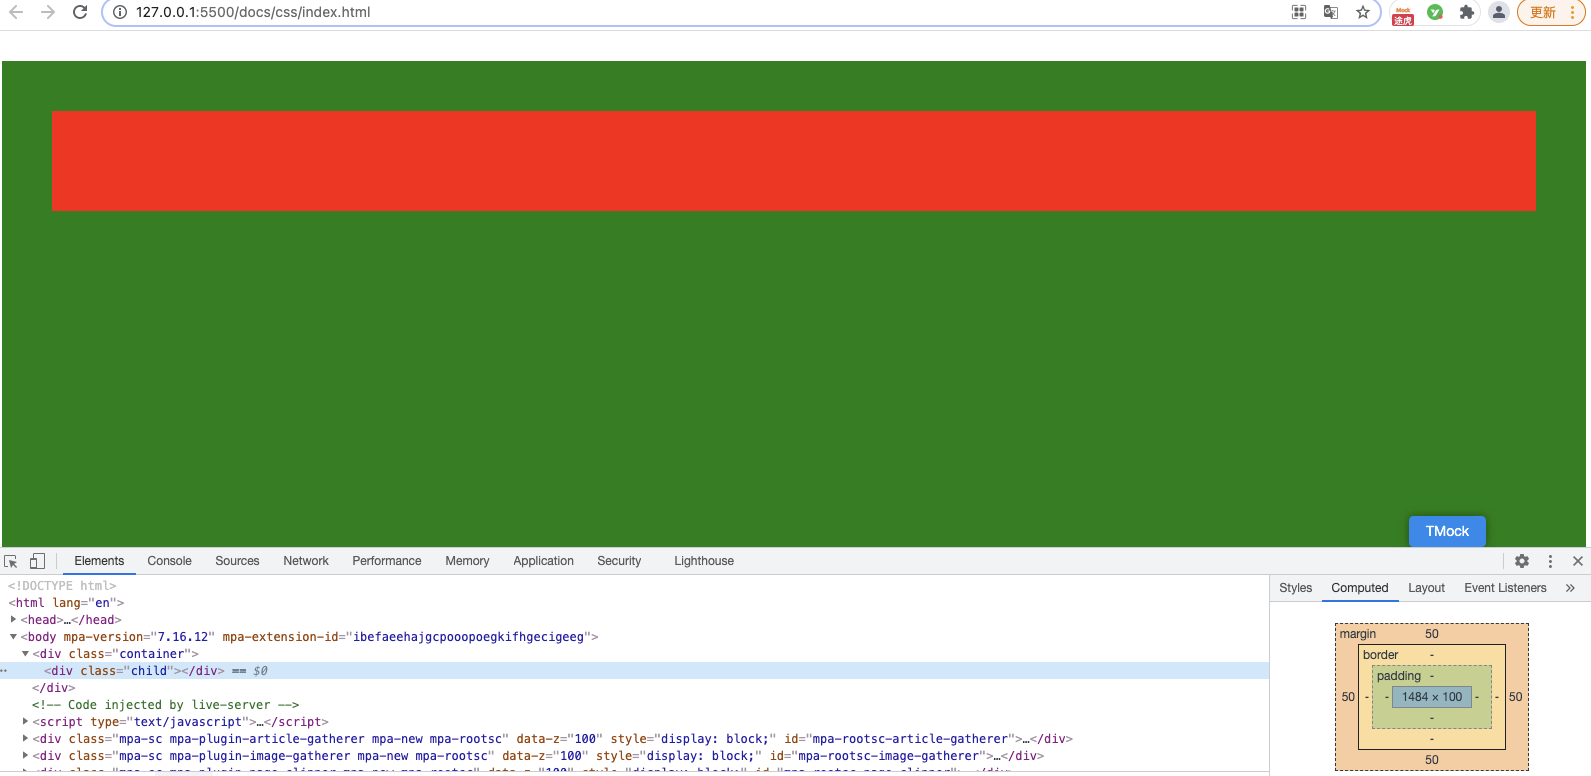1591x776 pixels.
Task: Open the QR code grid icon
Action: (1299, 12)
